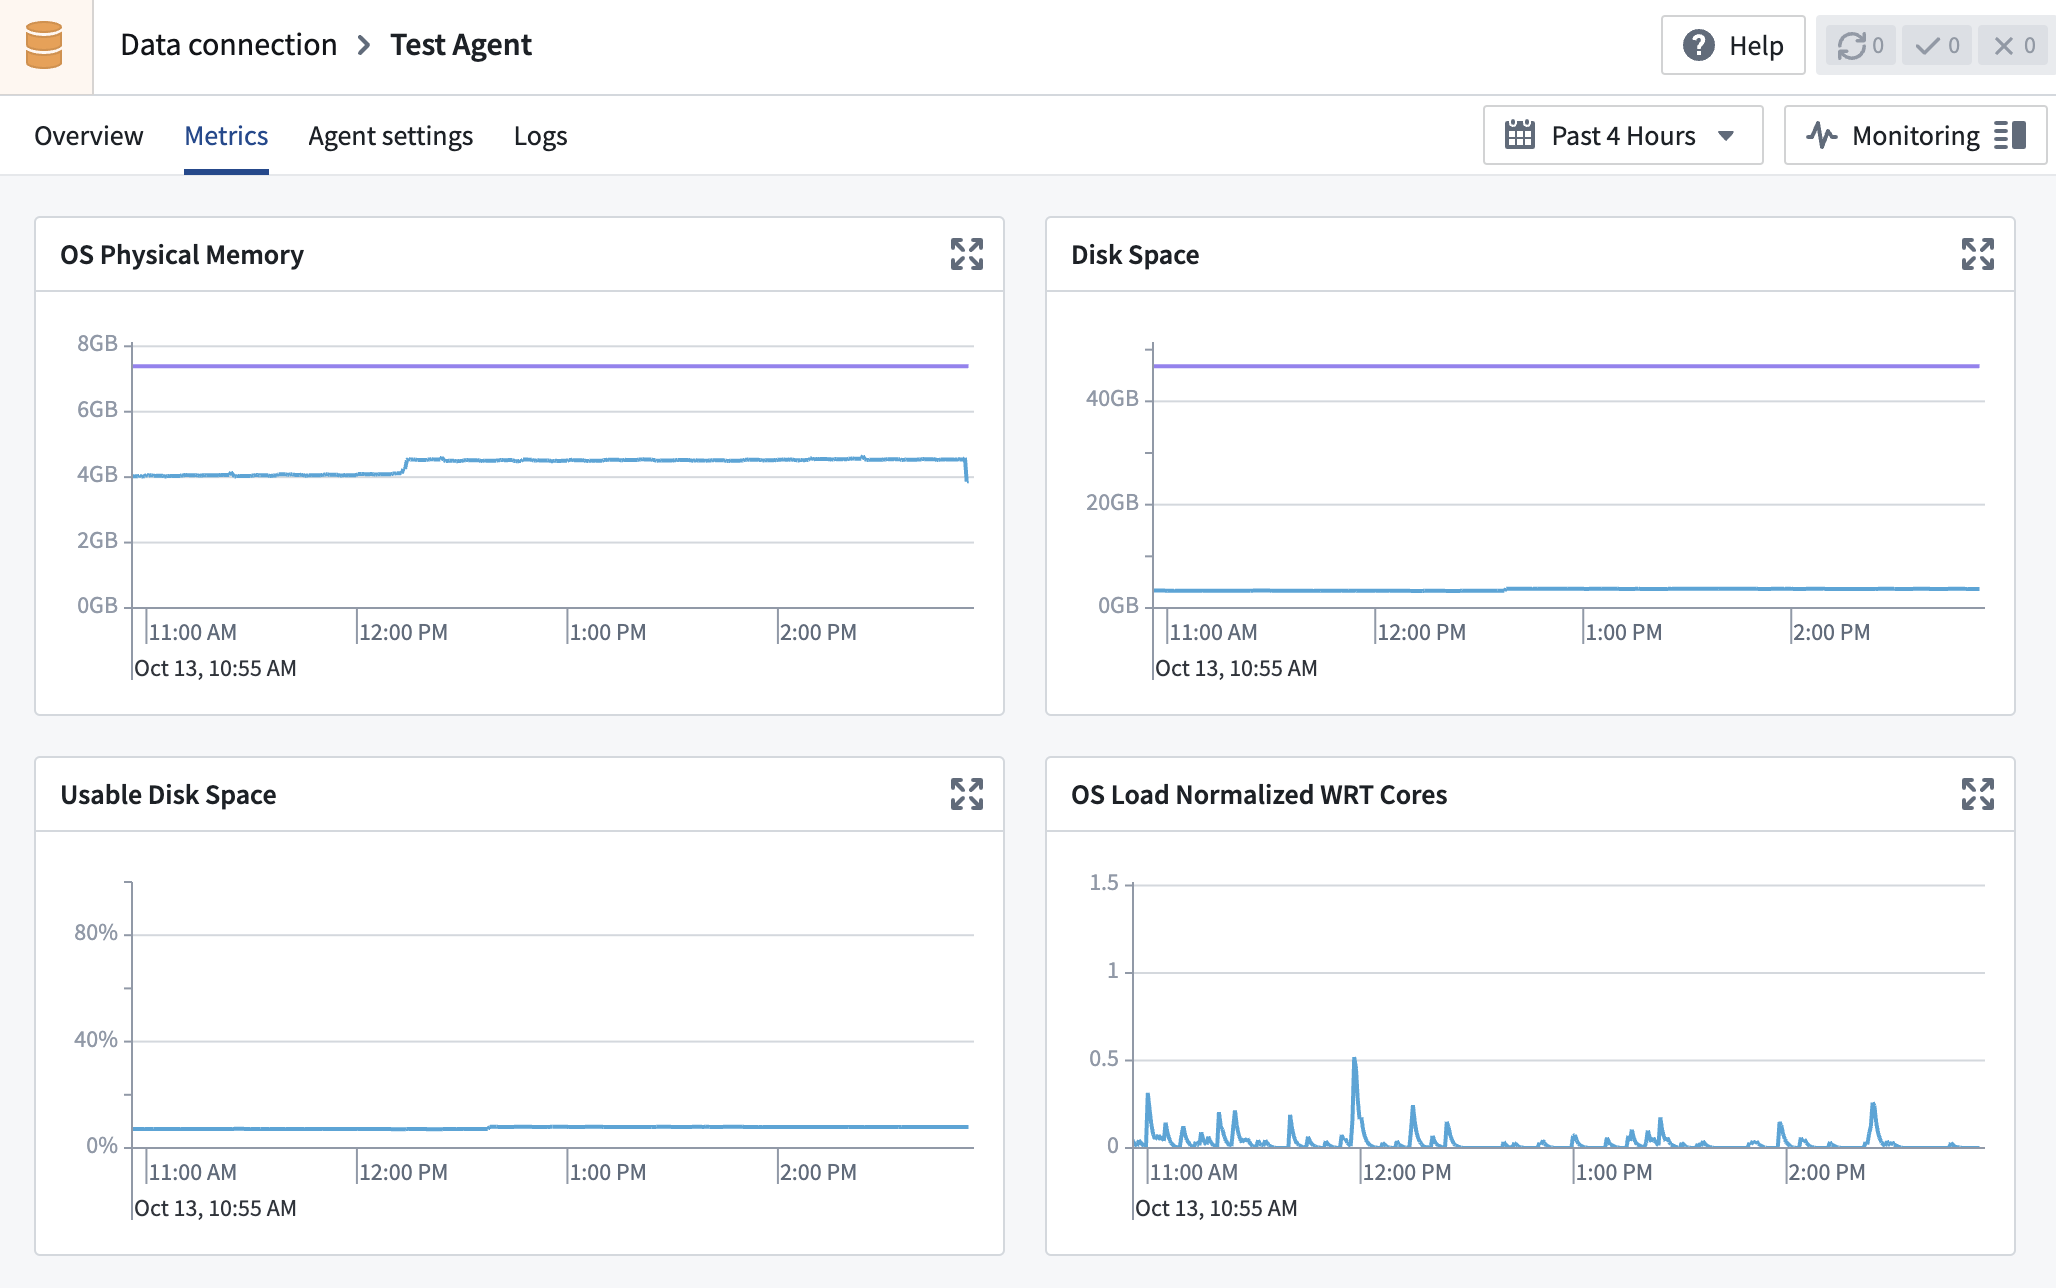Select the Metrics tab
Screen dimensions: 2056x1288
coord(226,136)
